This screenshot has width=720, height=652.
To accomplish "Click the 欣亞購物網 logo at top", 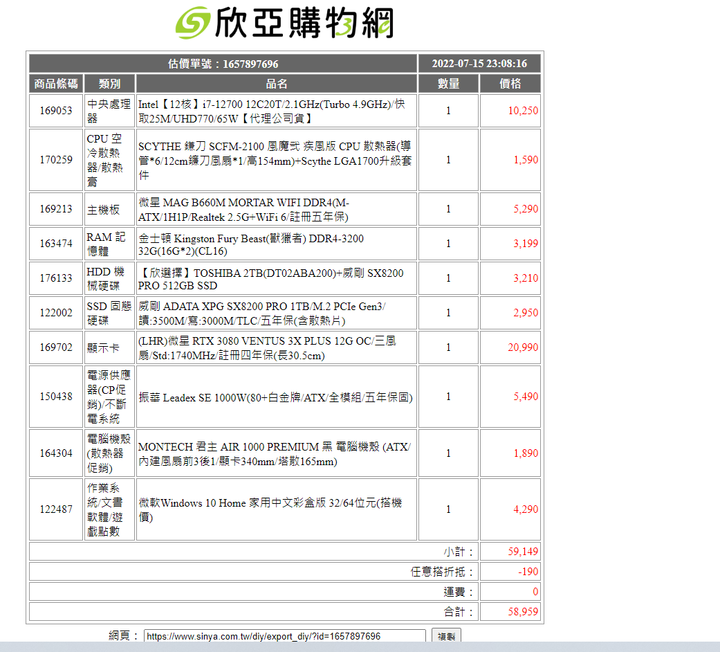I will [284, 23].
